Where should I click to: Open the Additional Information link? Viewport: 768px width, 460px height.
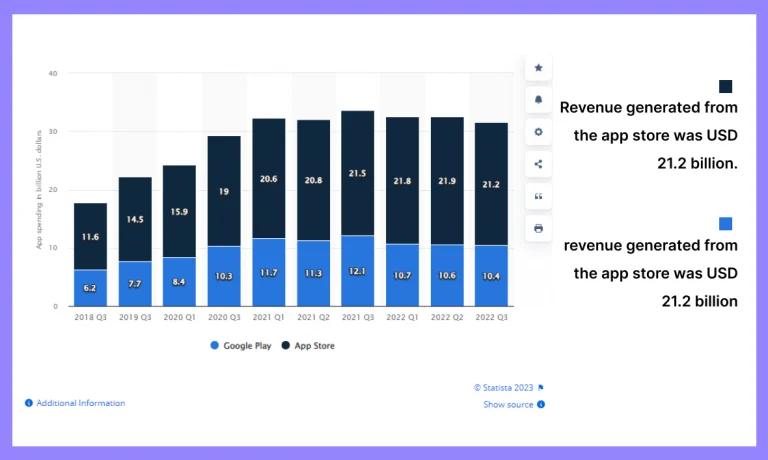pyautogui.click(x=81, y=403)
